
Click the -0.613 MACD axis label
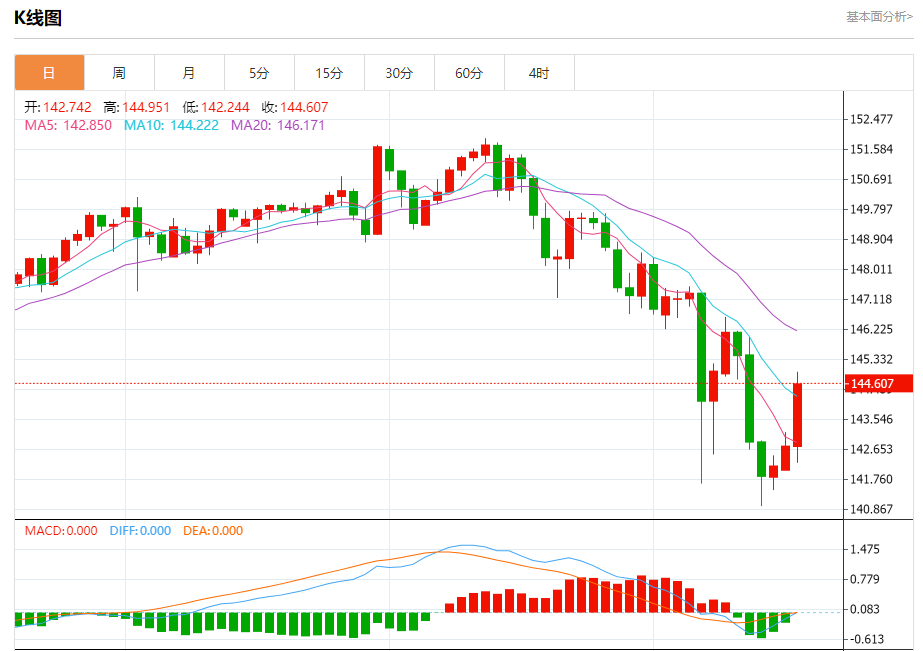866,639
